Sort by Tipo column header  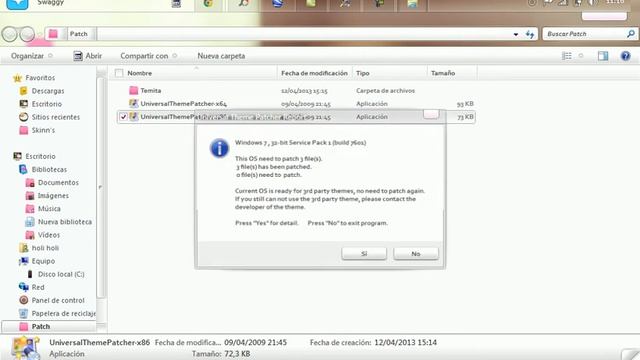point(363,73)
